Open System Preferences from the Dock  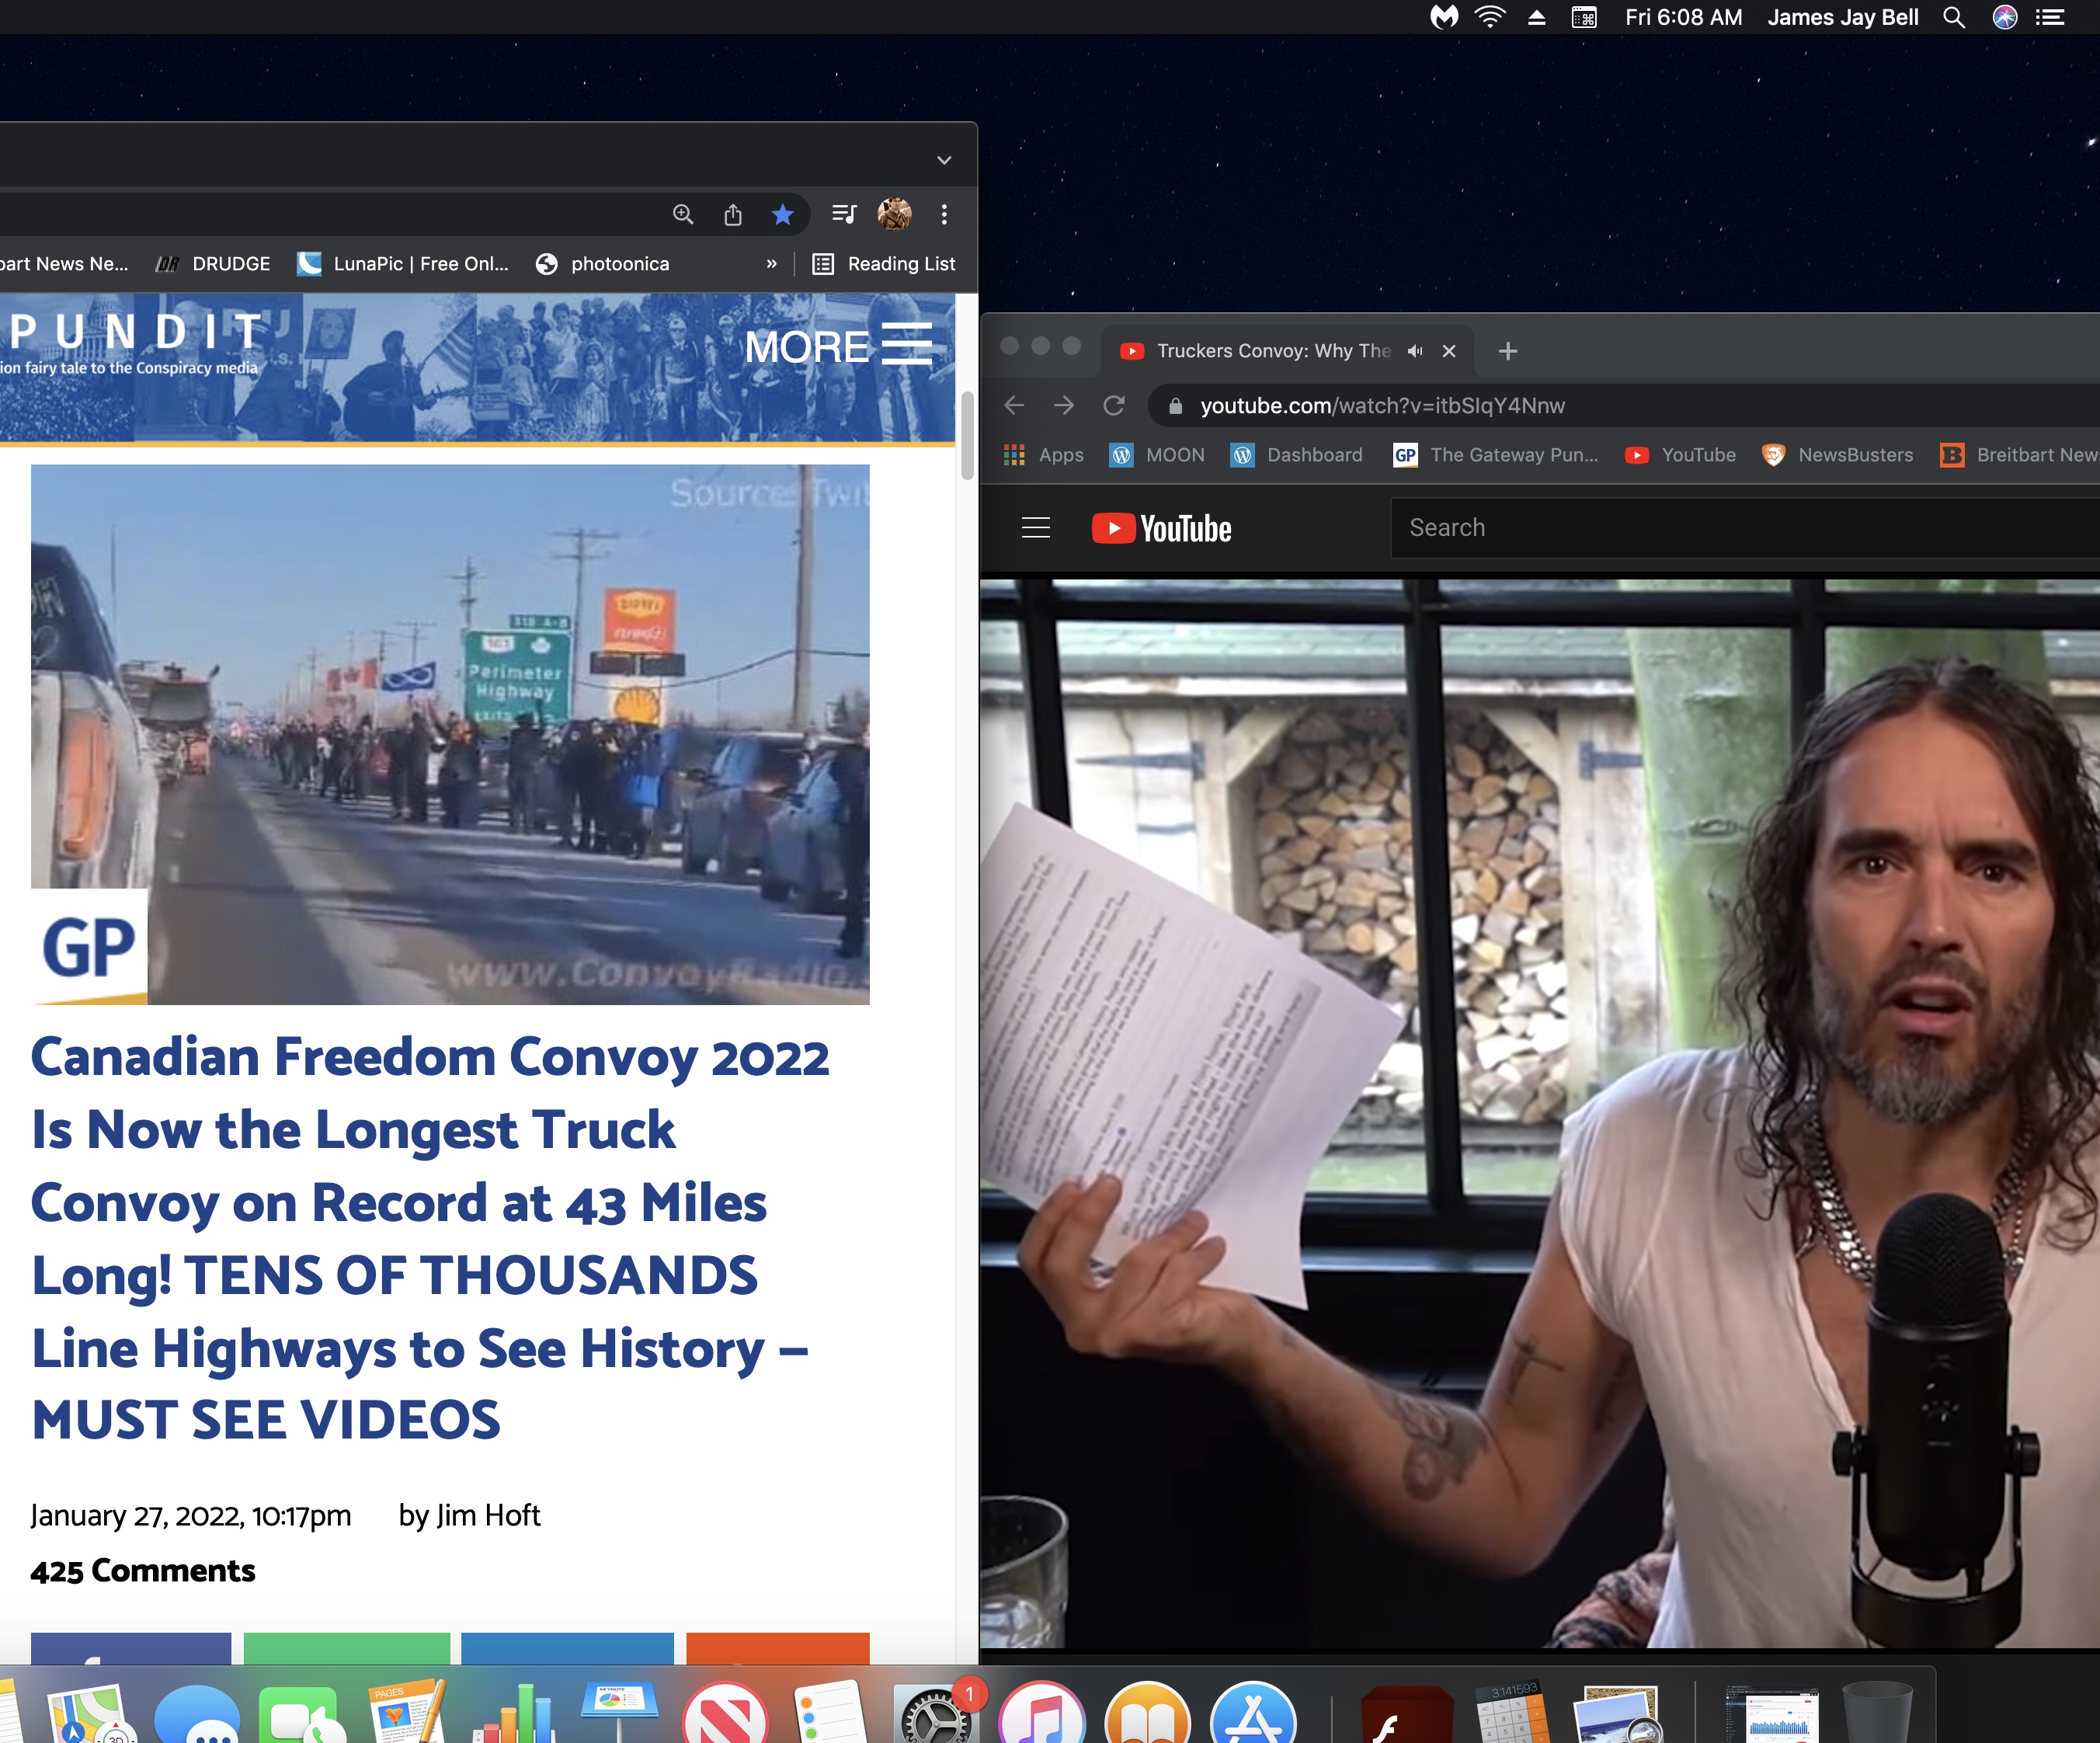coord(937,1714)
